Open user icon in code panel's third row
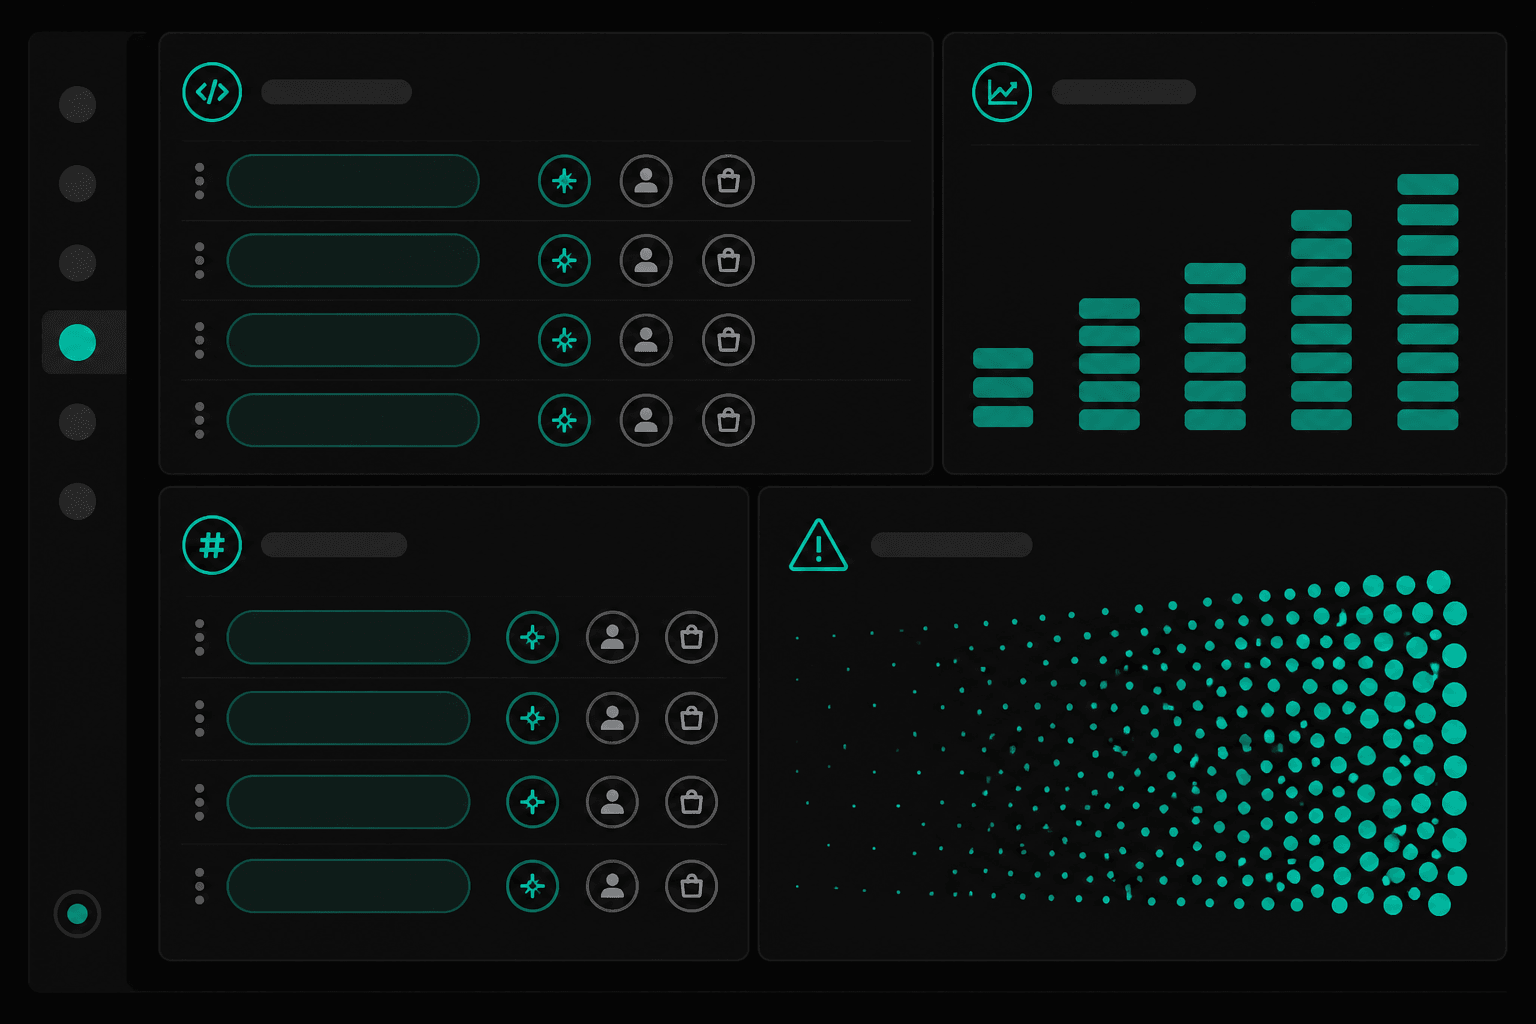Image resolution: width=1536 pixels, height=1024 pixels. point(646,340)
